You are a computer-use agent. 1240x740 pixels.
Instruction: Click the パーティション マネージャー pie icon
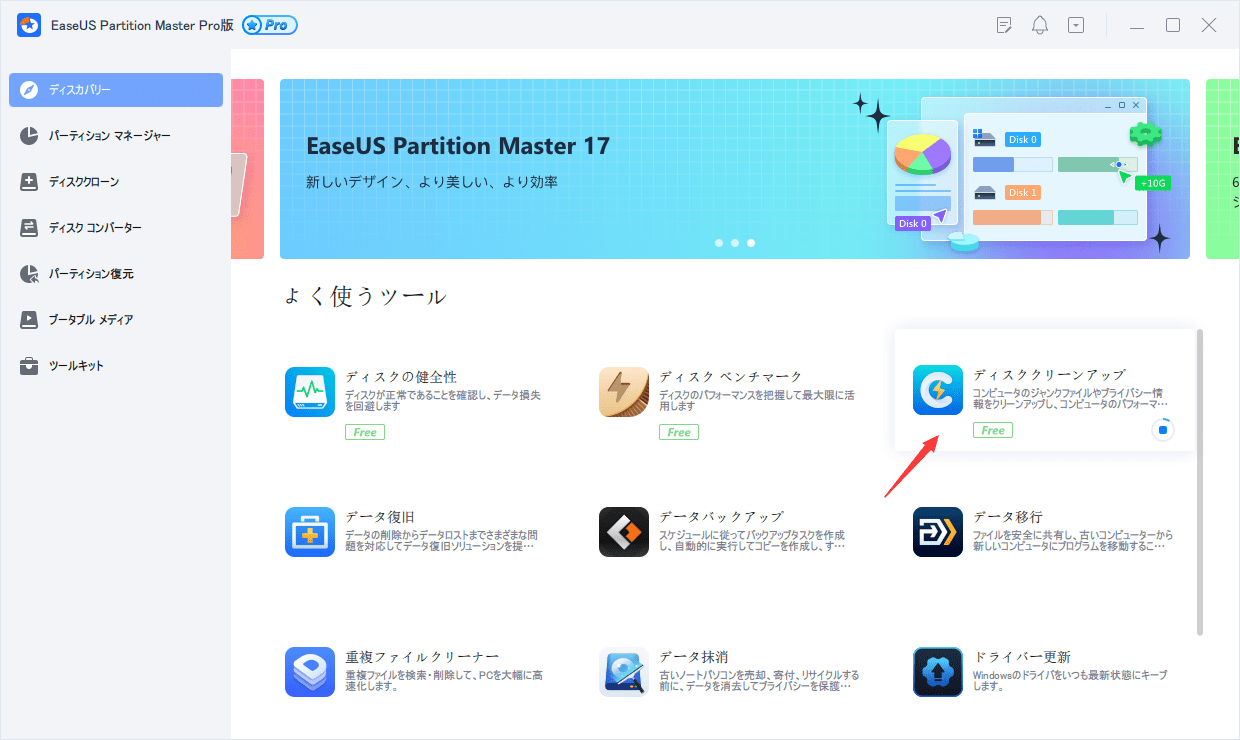point(30,136)
